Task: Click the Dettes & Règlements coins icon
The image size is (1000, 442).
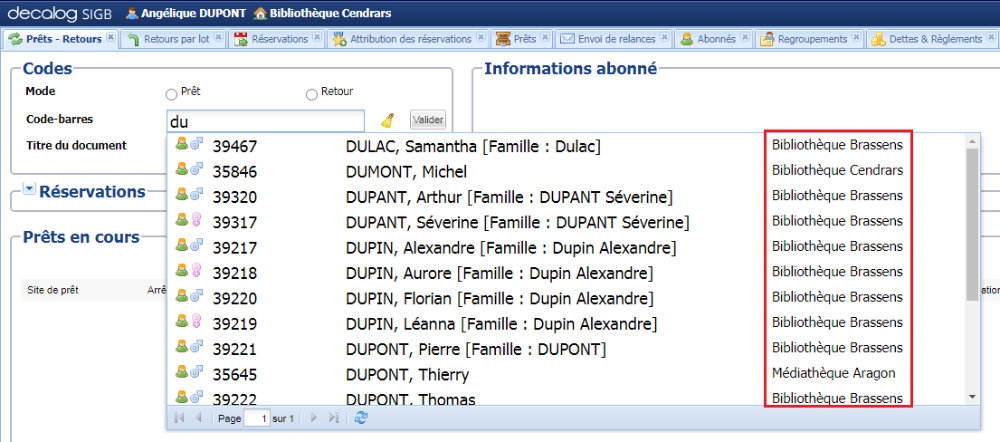Action: (879, 40)
